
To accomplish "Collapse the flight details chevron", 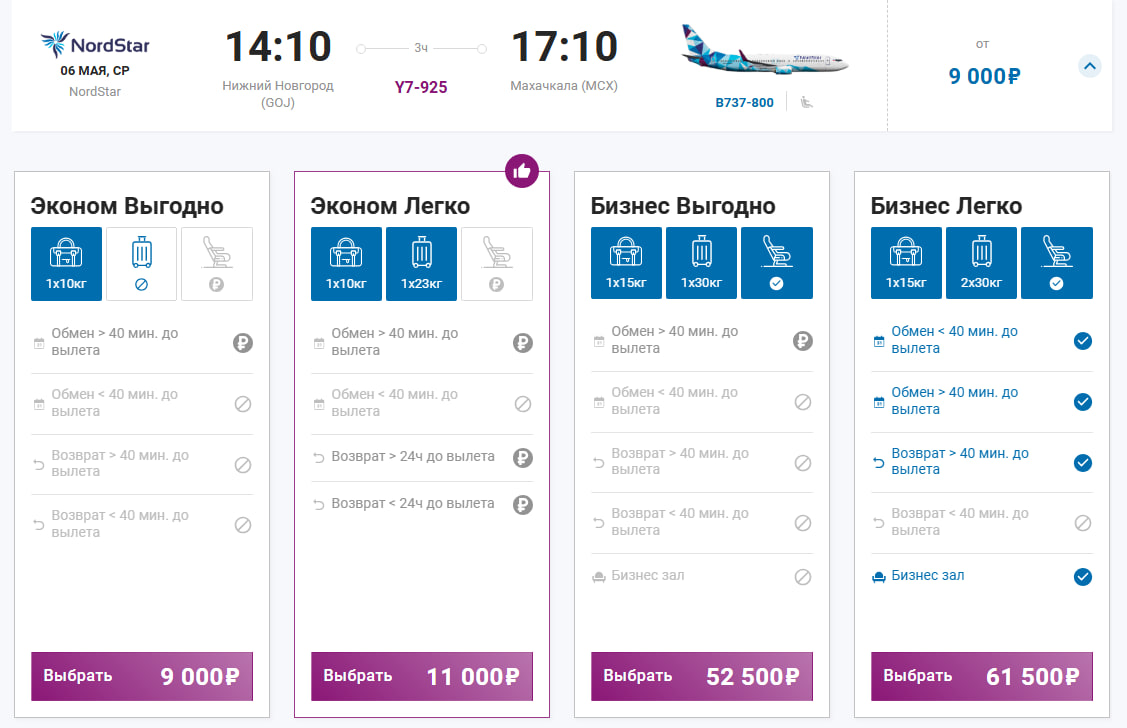I will pos(1090,67).
